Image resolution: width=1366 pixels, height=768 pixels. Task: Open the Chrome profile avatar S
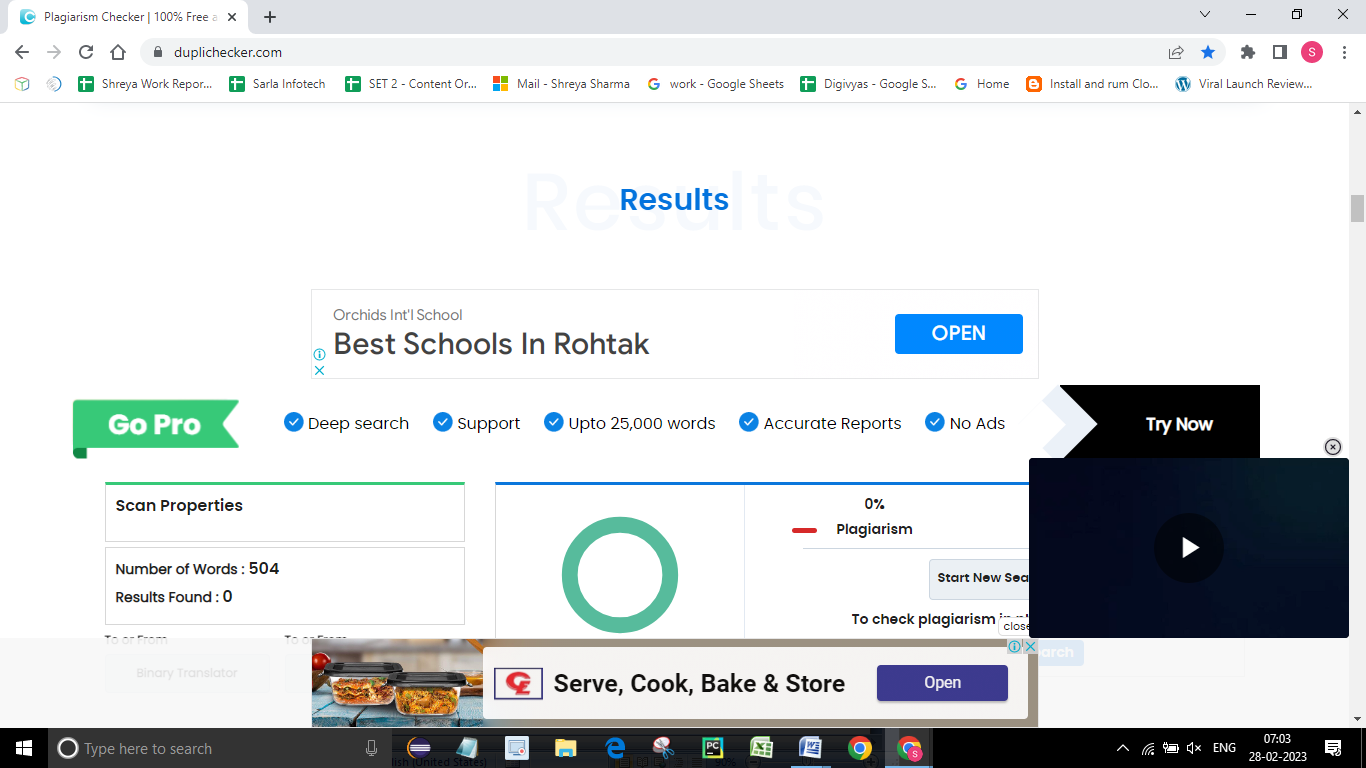tap(1312, 52)
